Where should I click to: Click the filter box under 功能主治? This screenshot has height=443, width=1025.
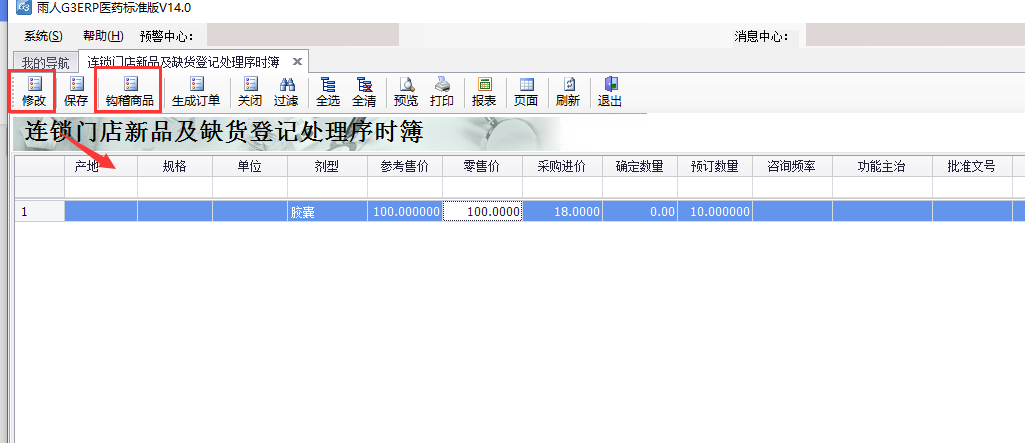[882, 188]
